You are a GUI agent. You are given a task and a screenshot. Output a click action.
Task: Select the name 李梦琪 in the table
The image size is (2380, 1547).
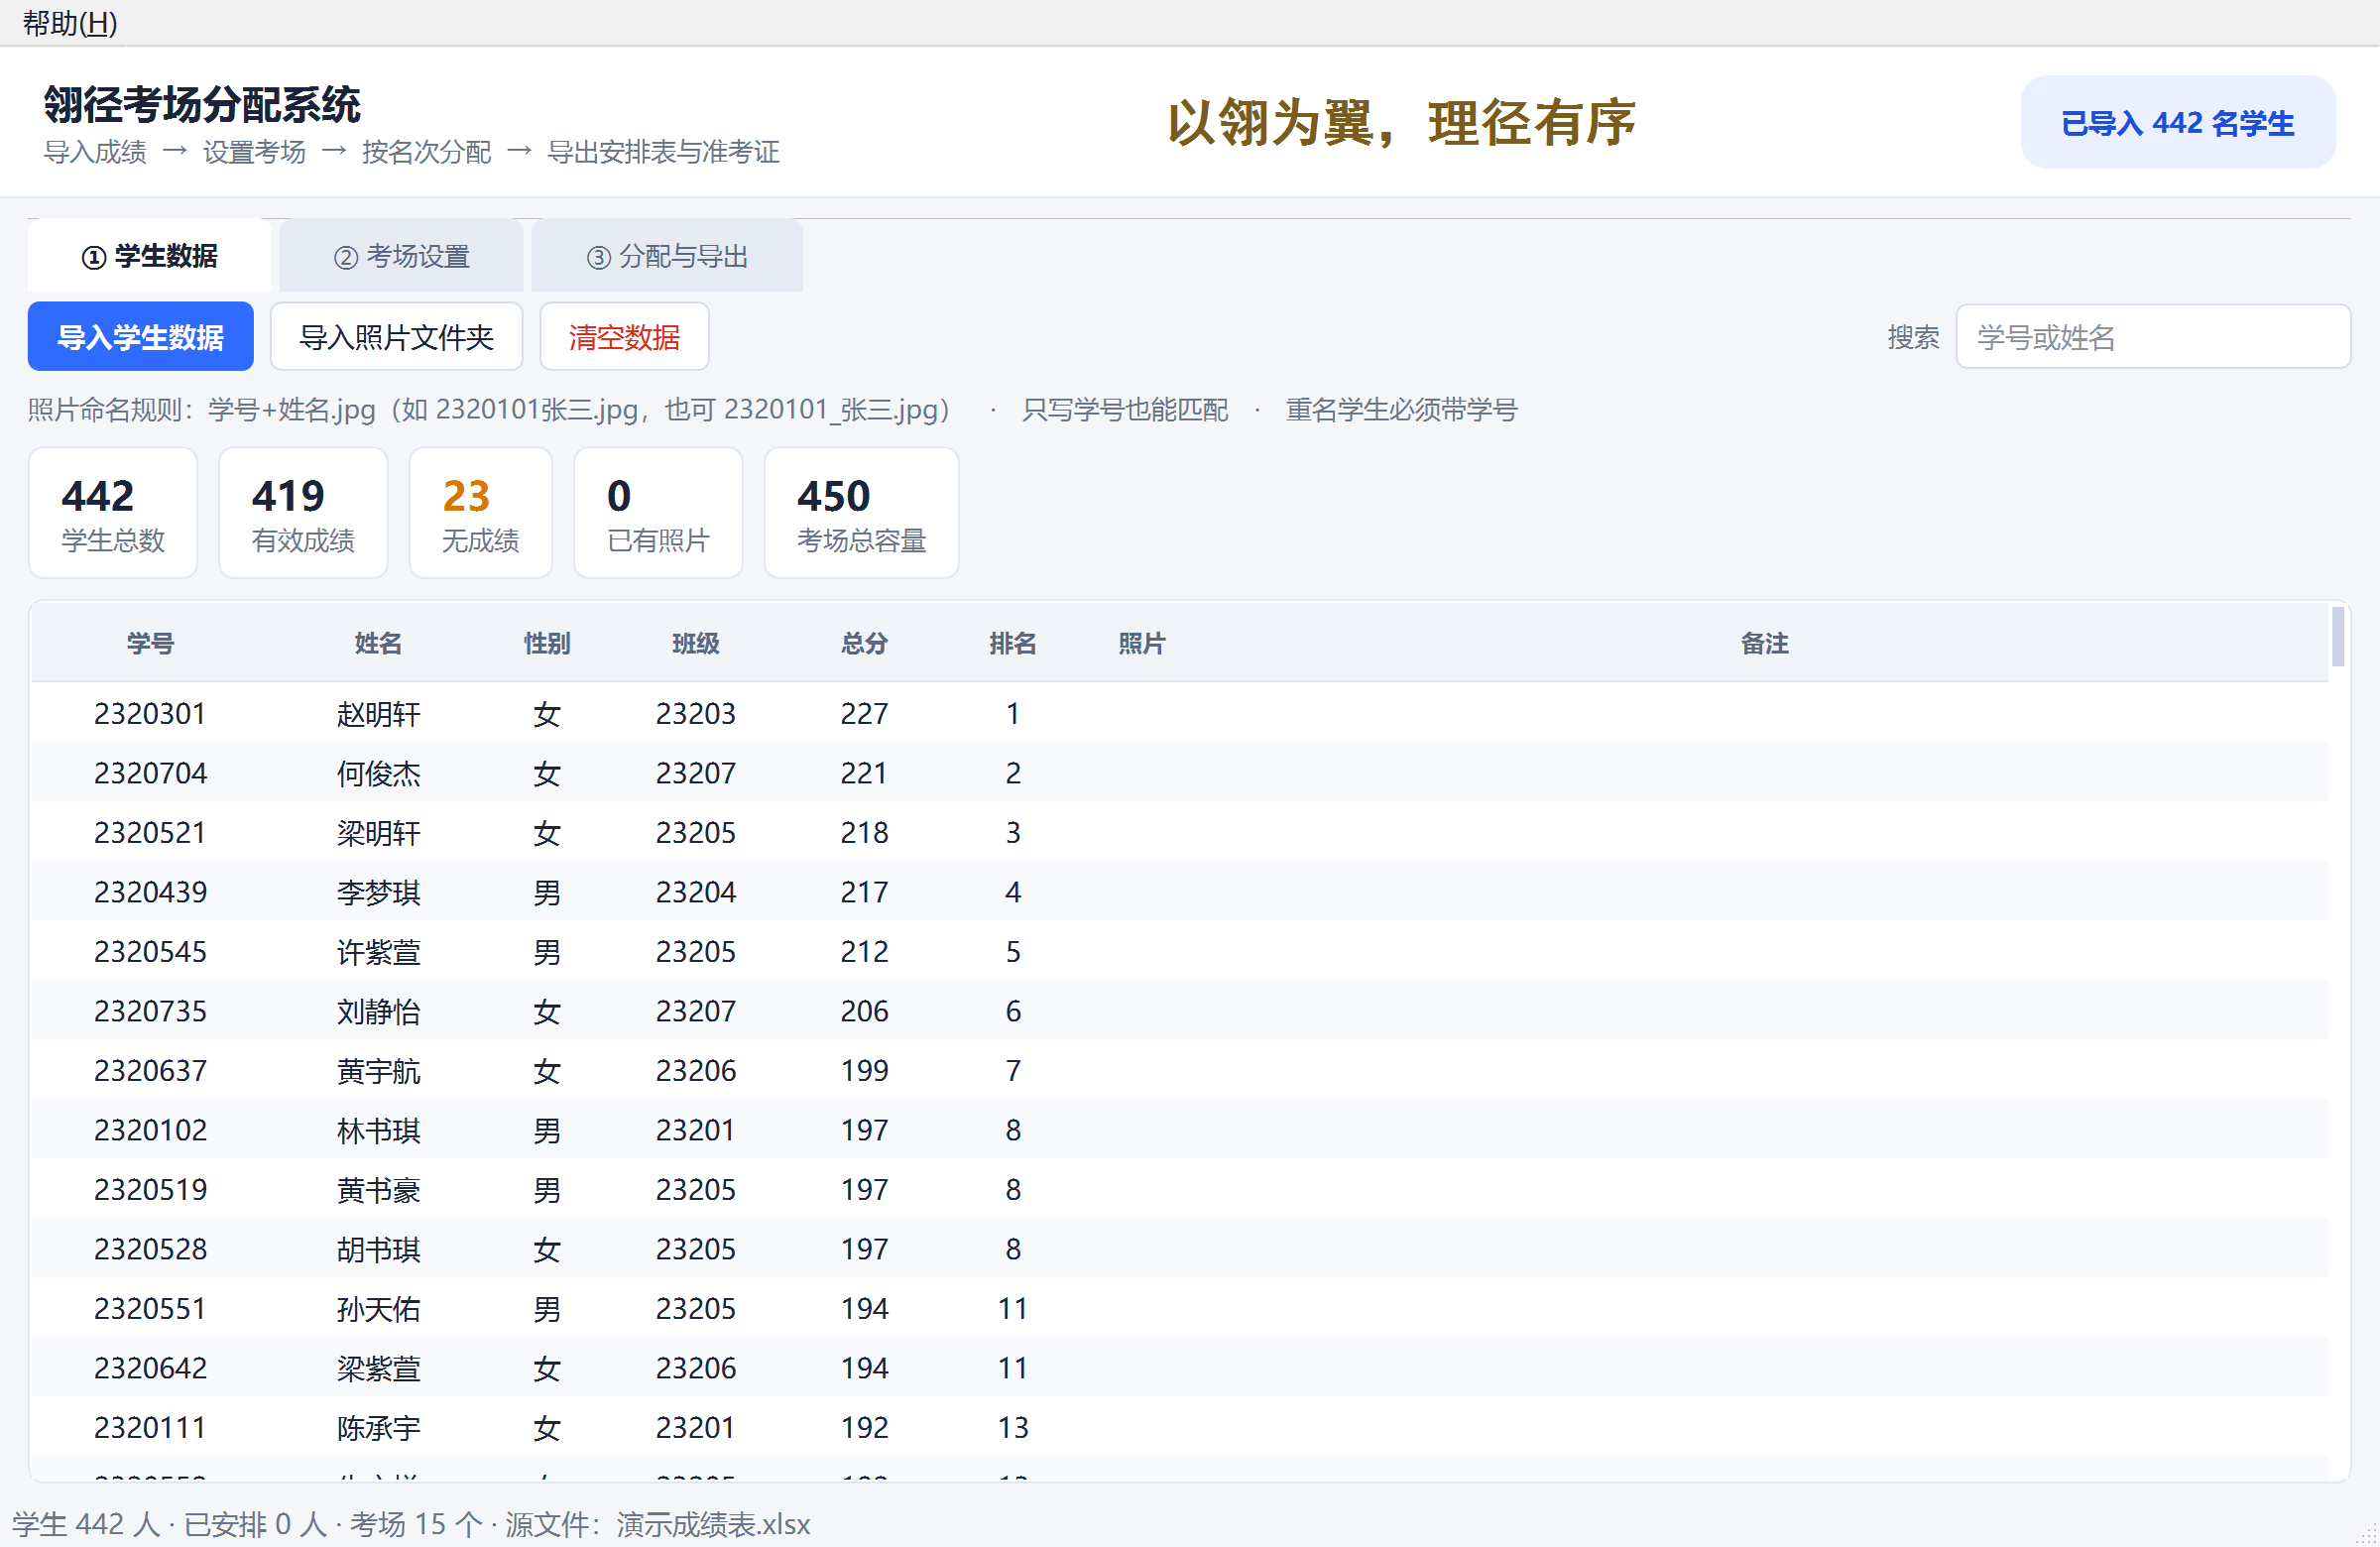pyautogui.click(x=378, y=893)
